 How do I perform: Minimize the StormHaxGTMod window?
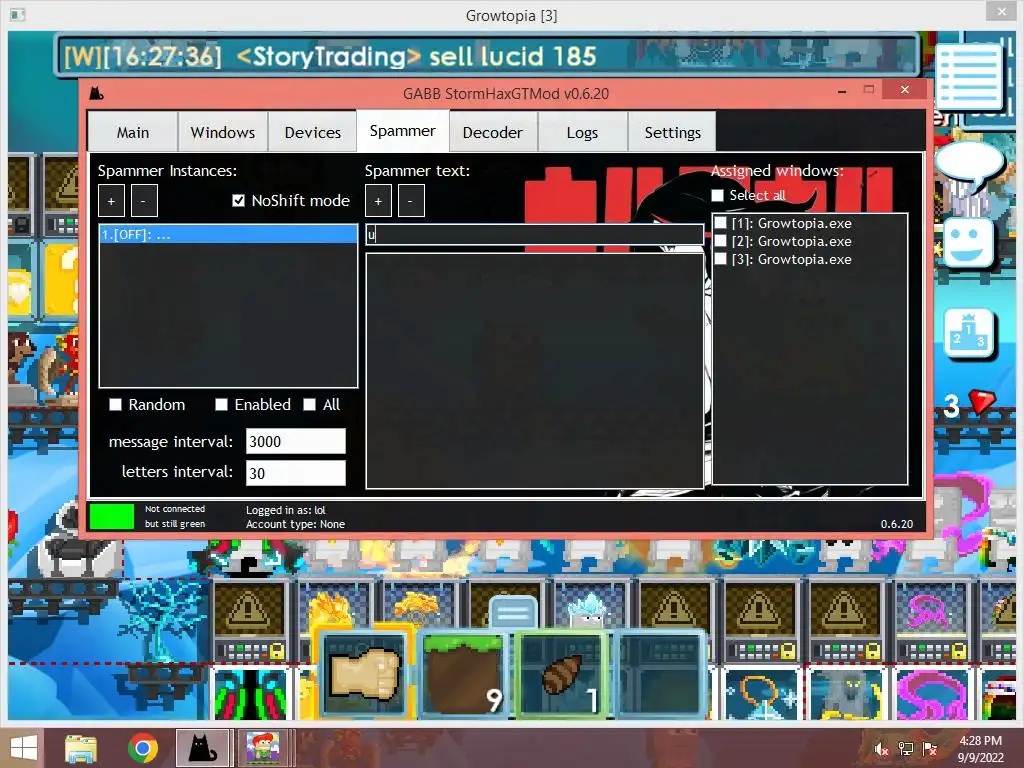click(x=842, y=91)
